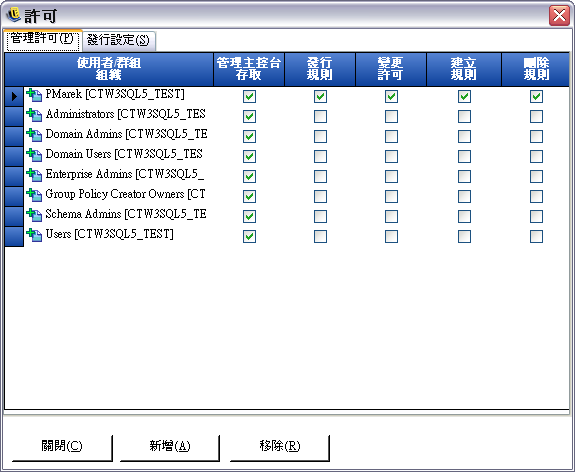The height and width of the screenshot is (472, 575).
Task: Click the 移除(R) button
Action: tap(280, 447)
